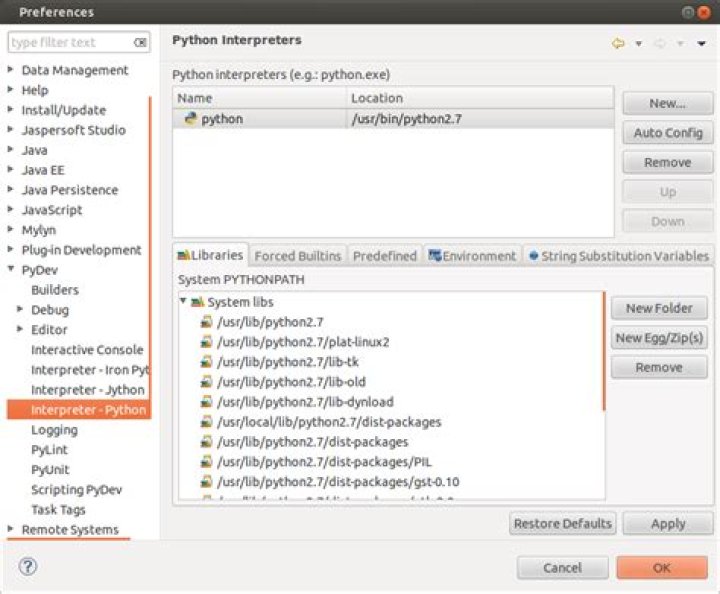Click Remove button beside PYTHONPATH list
Image resolution: width=720 pixels, height=594 pixels.
(x=659, y=367)
